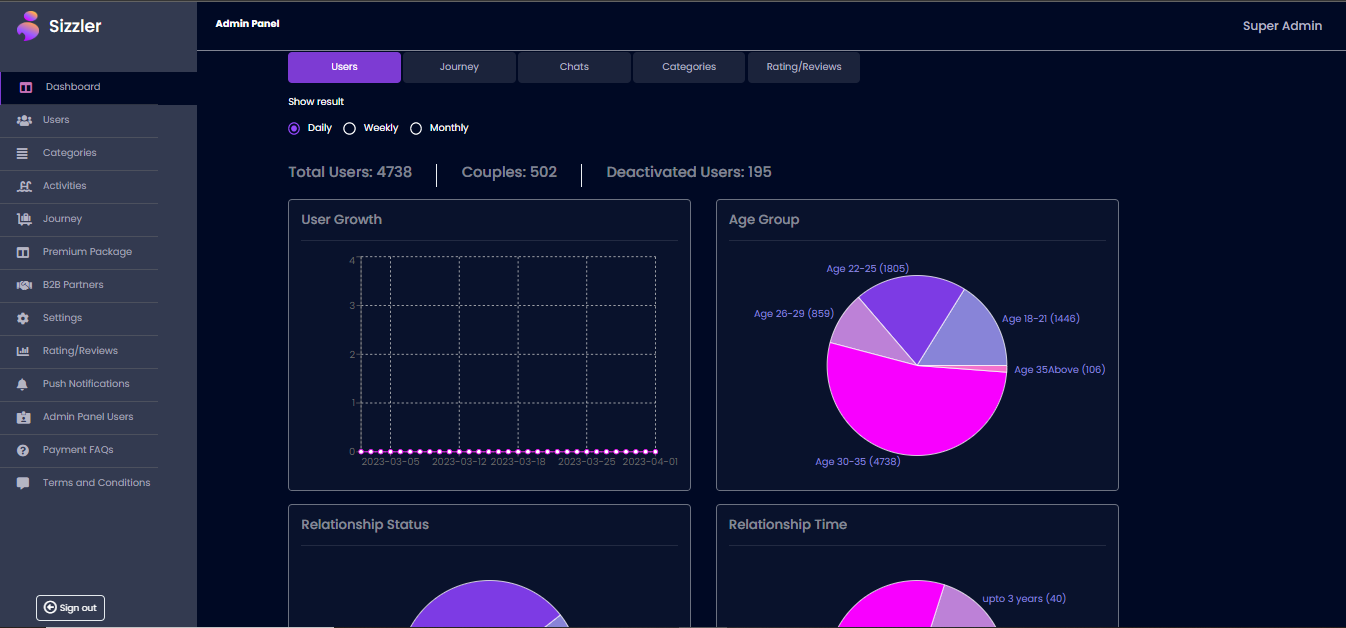The height and width of the screenshot is (628, 1346).
Task: Switch results to Weekly
Action: pyautogui.click(x=349, y=128)
